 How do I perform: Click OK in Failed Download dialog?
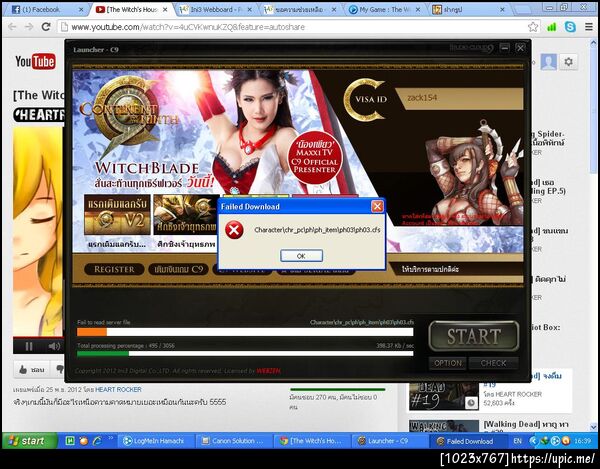[x=301, y=256]
